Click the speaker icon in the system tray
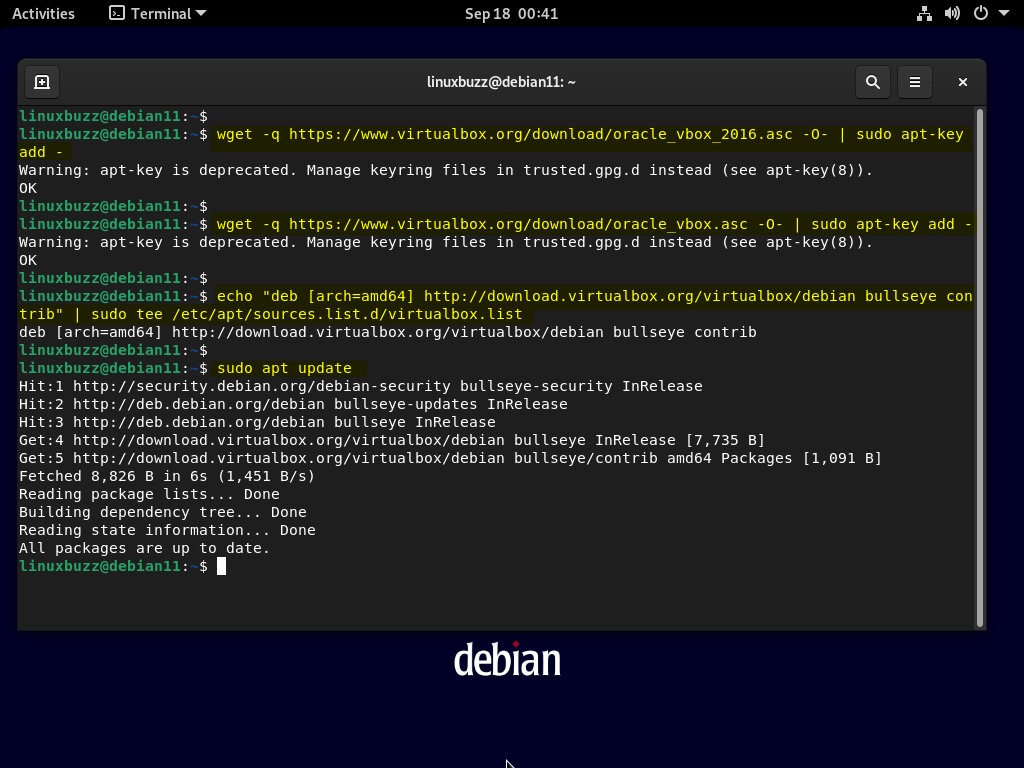Viewport: 1024px width, 768px height. pyautogui.click(x=951, y=13)
